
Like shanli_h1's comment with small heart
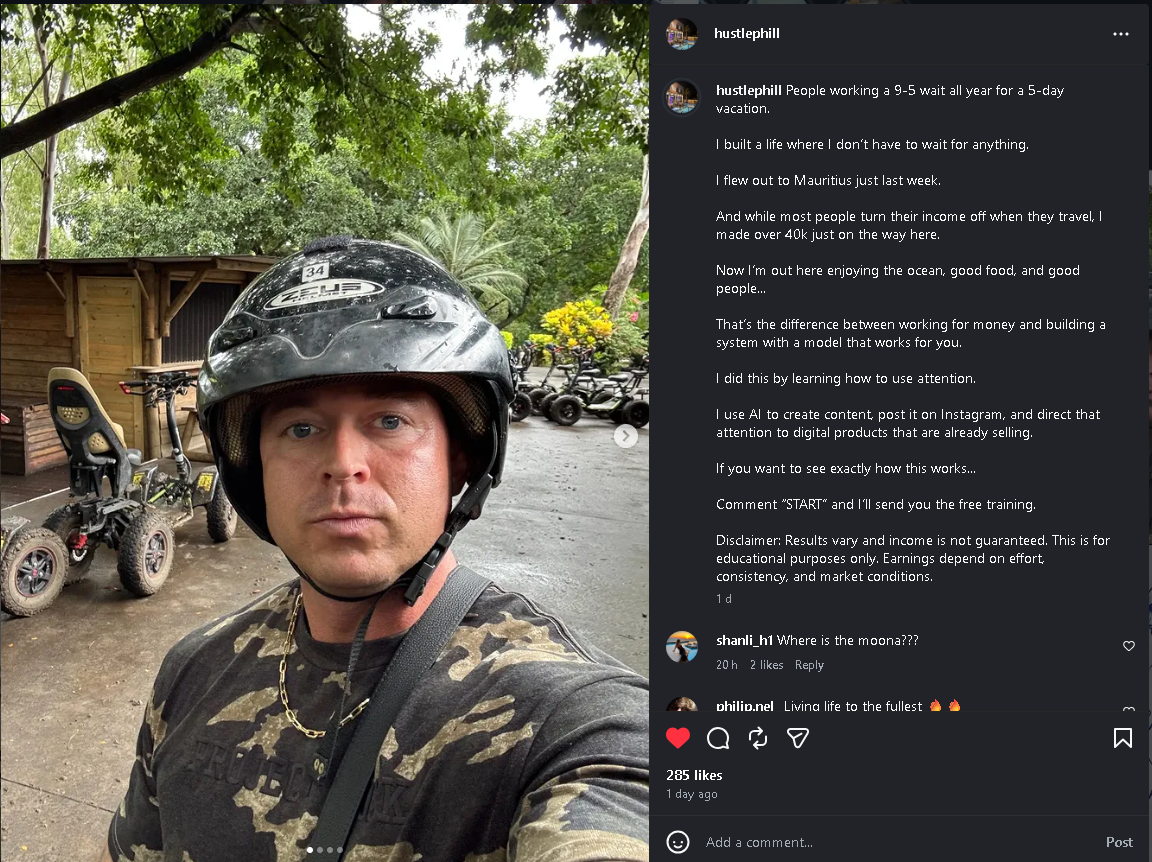click(x=1129, y=646)
